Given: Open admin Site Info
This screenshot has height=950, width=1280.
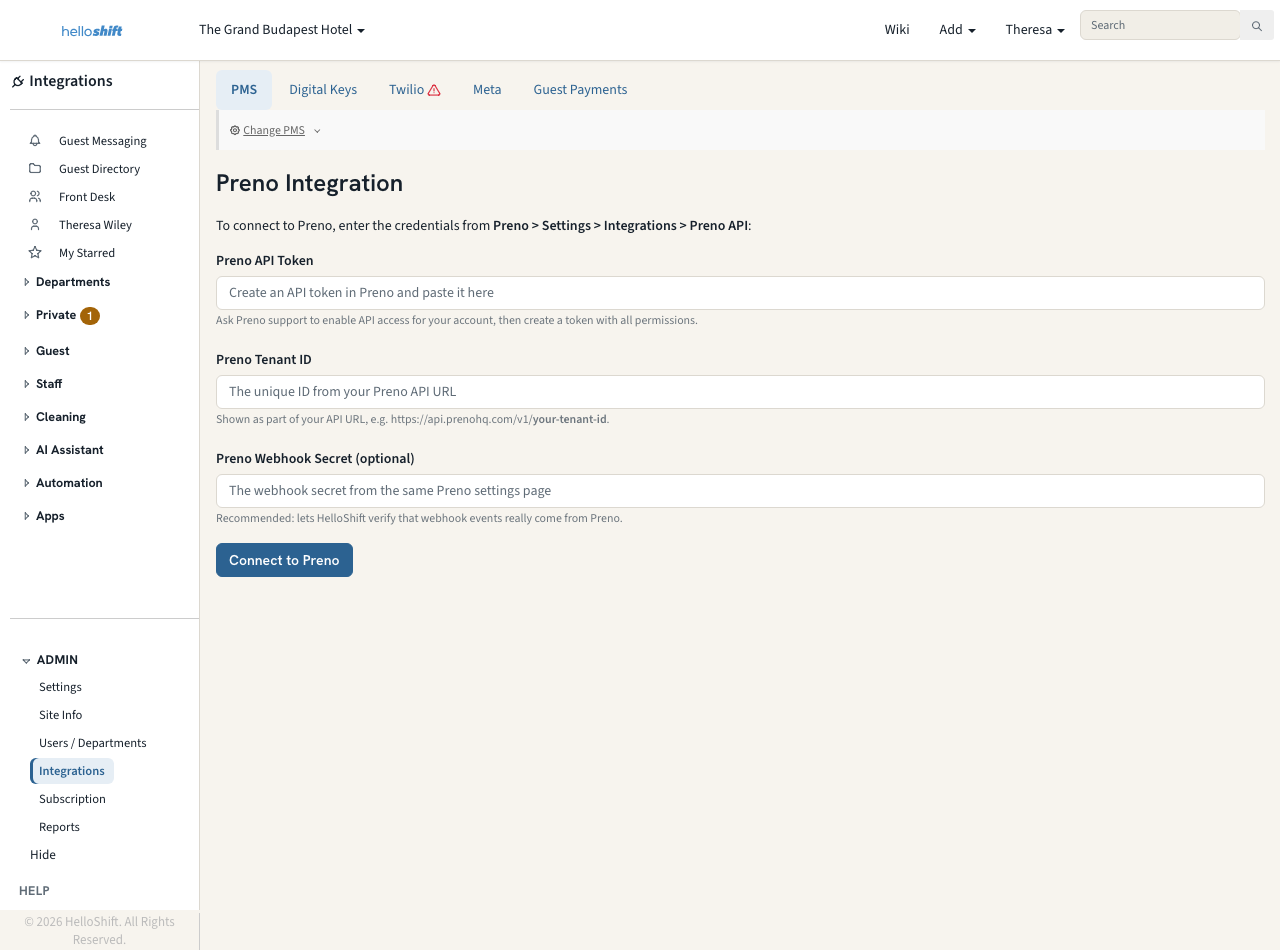Looking at the screenshot, I should pyautogui.click(x=61, y=715).
